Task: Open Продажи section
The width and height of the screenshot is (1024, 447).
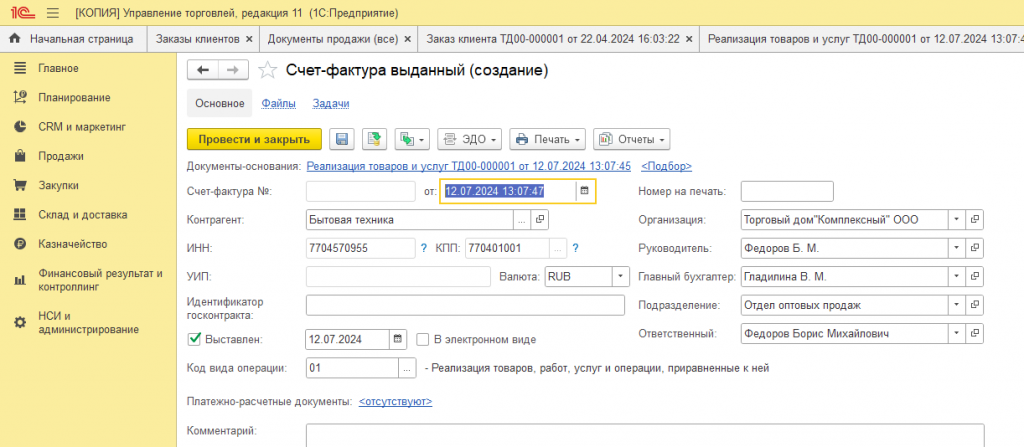Action: [61, 156]
